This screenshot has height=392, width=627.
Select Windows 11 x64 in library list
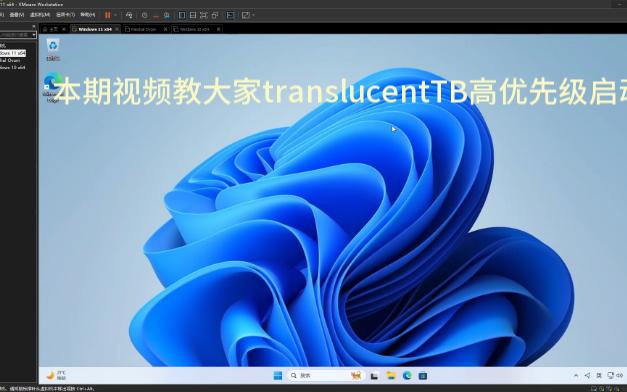pos(13,53)
